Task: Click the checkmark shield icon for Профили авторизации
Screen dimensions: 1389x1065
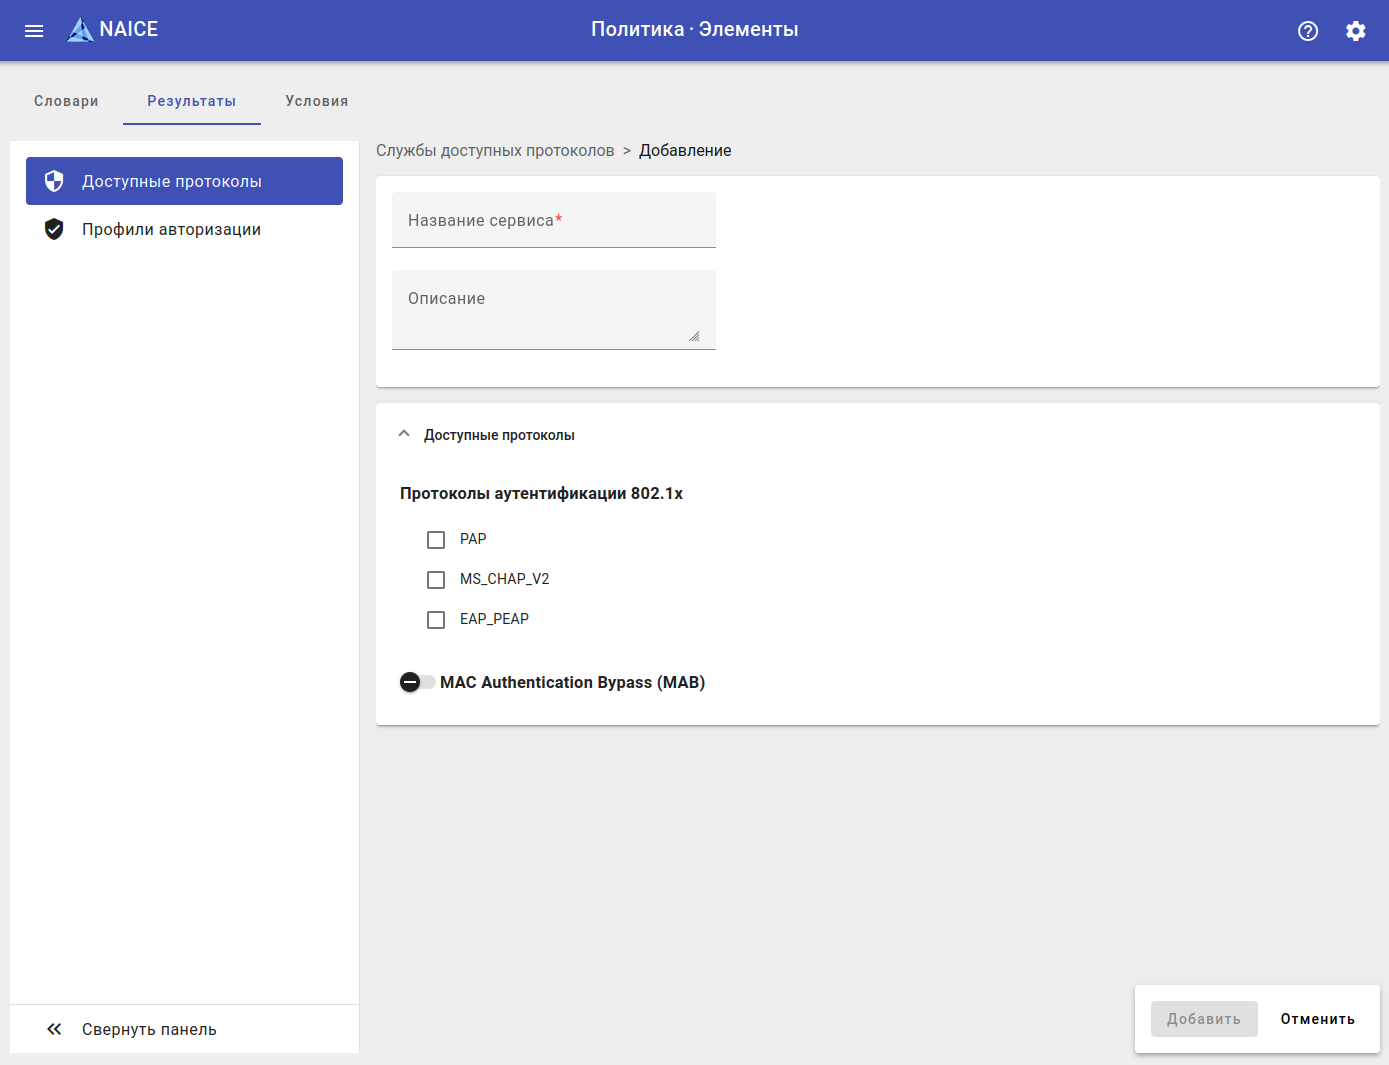Action: 54,229
